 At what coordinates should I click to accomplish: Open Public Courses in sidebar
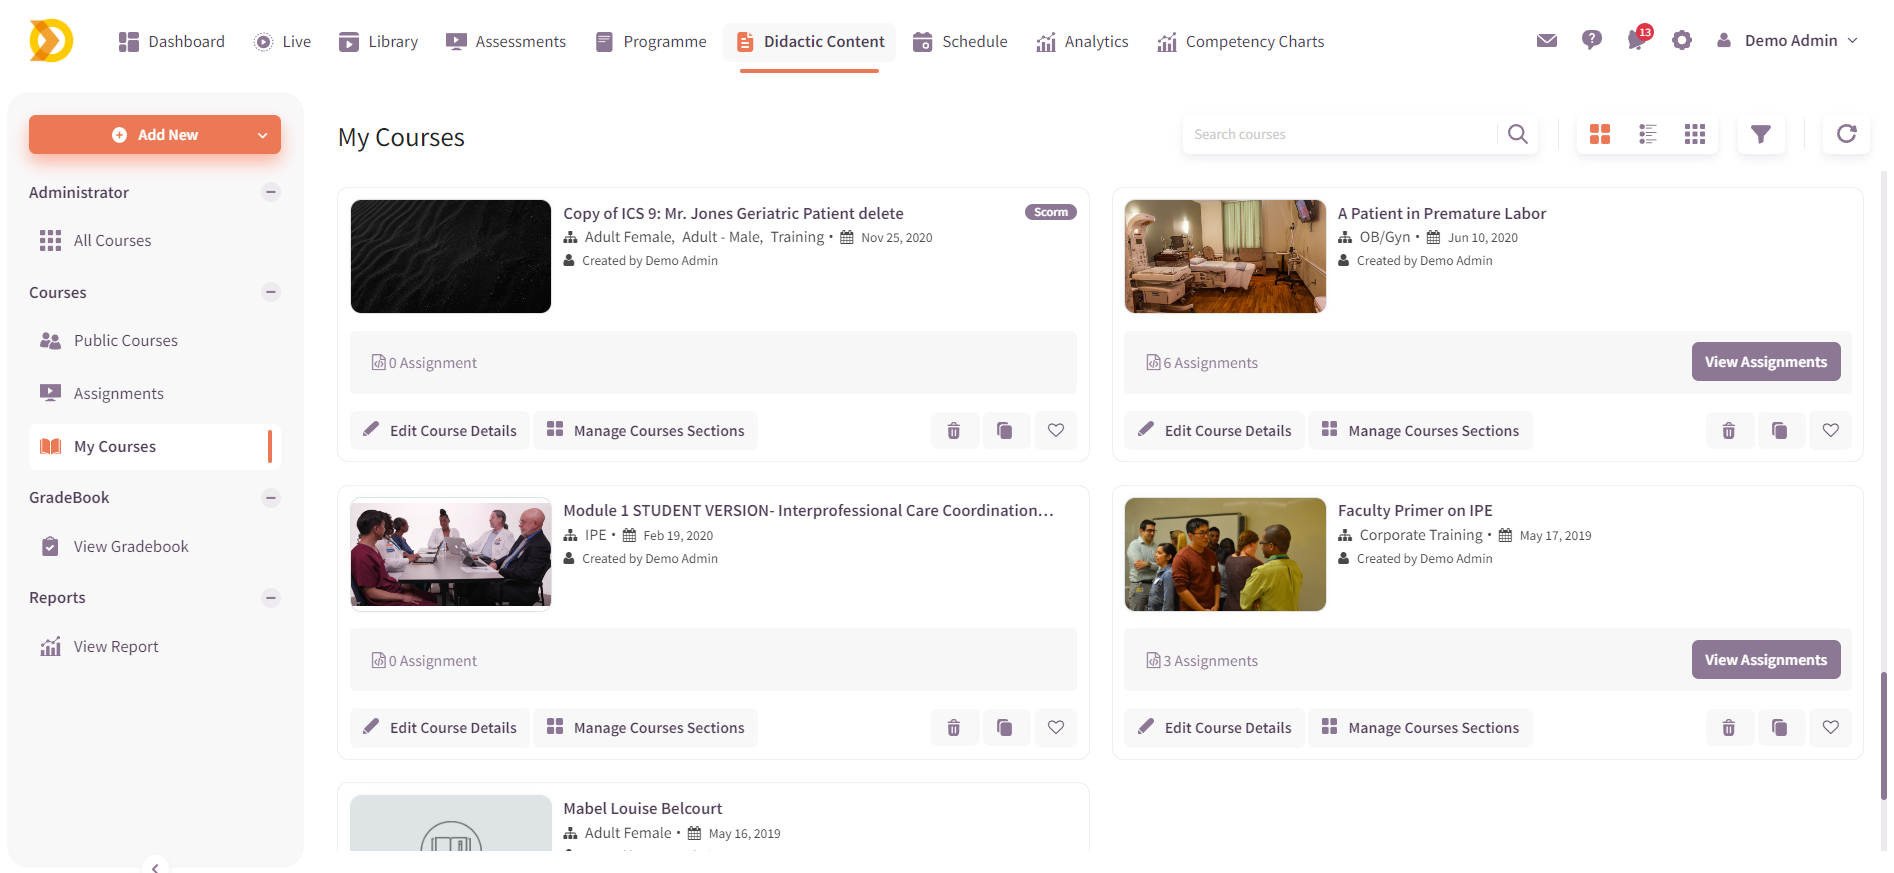click(125, 341)
